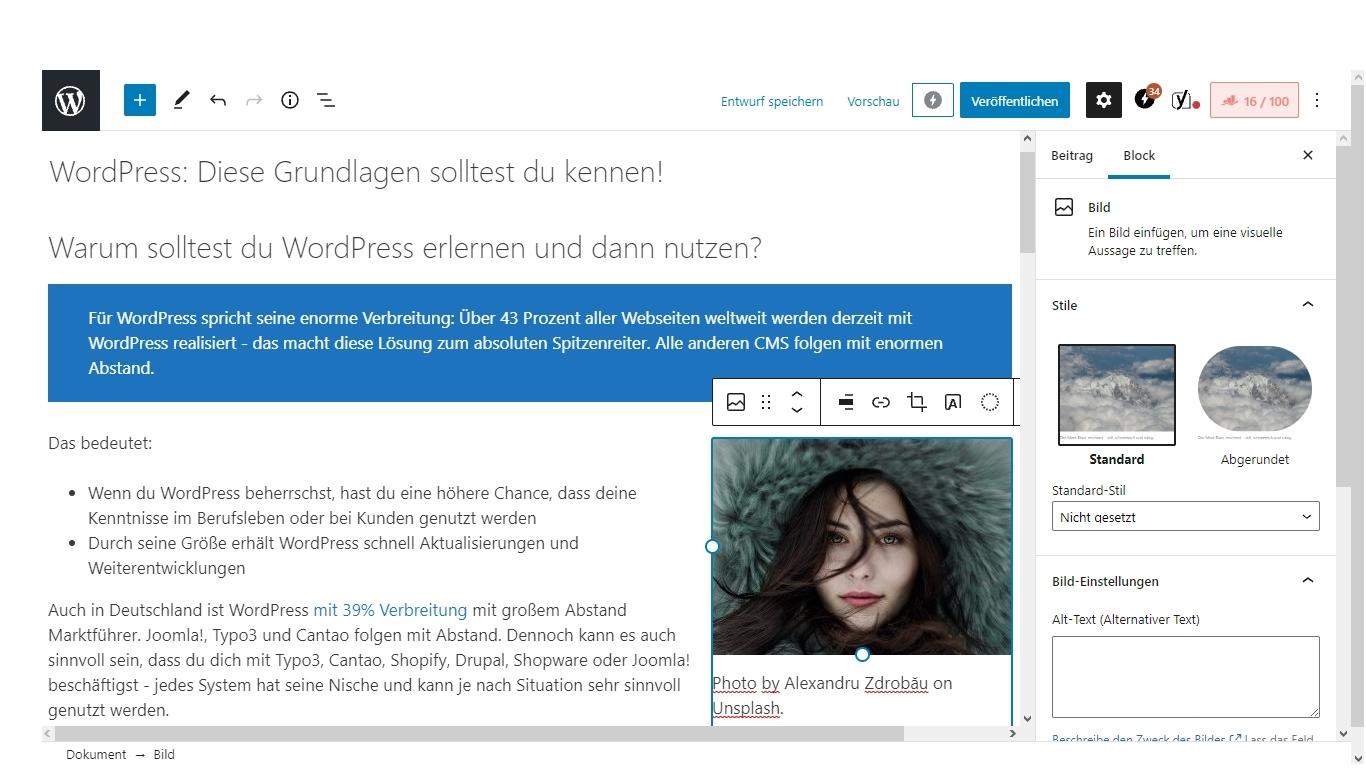Click Entwurf speichern
1366x768 pixels.
(x=772, y=101)
